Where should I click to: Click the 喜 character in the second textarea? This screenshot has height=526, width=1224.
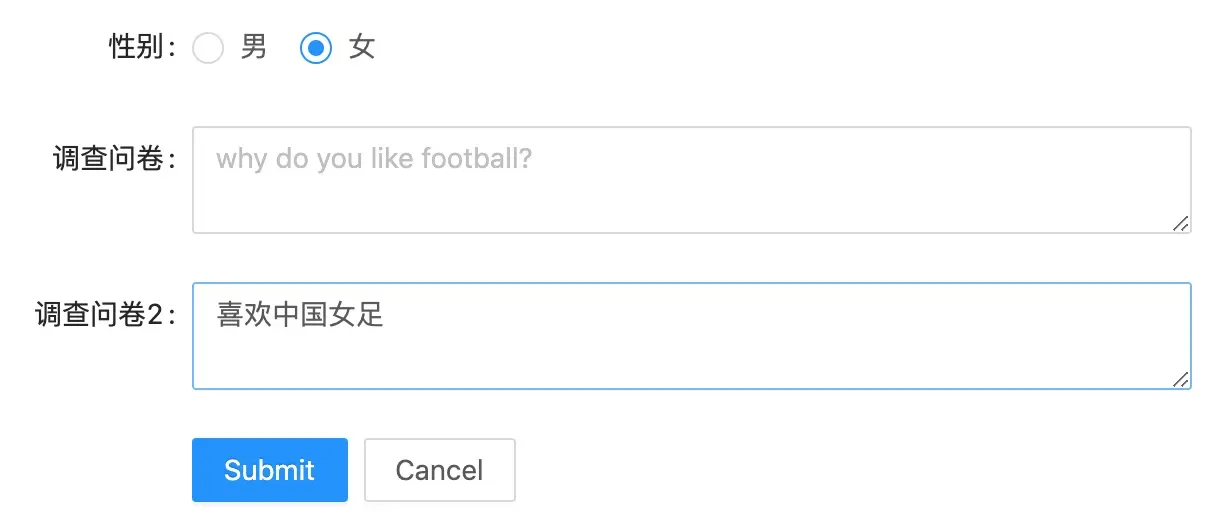tap(231, 316)
